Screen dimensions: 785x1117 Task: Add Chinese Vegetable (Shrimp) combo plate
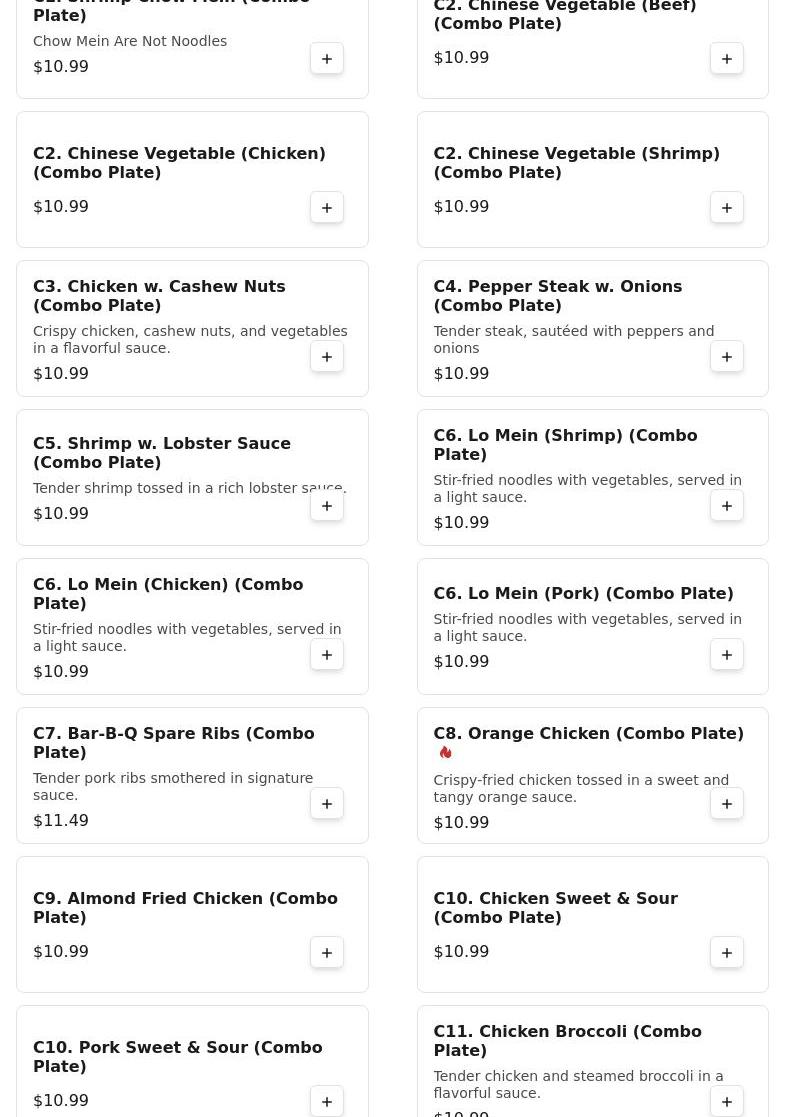click(727, 208)
